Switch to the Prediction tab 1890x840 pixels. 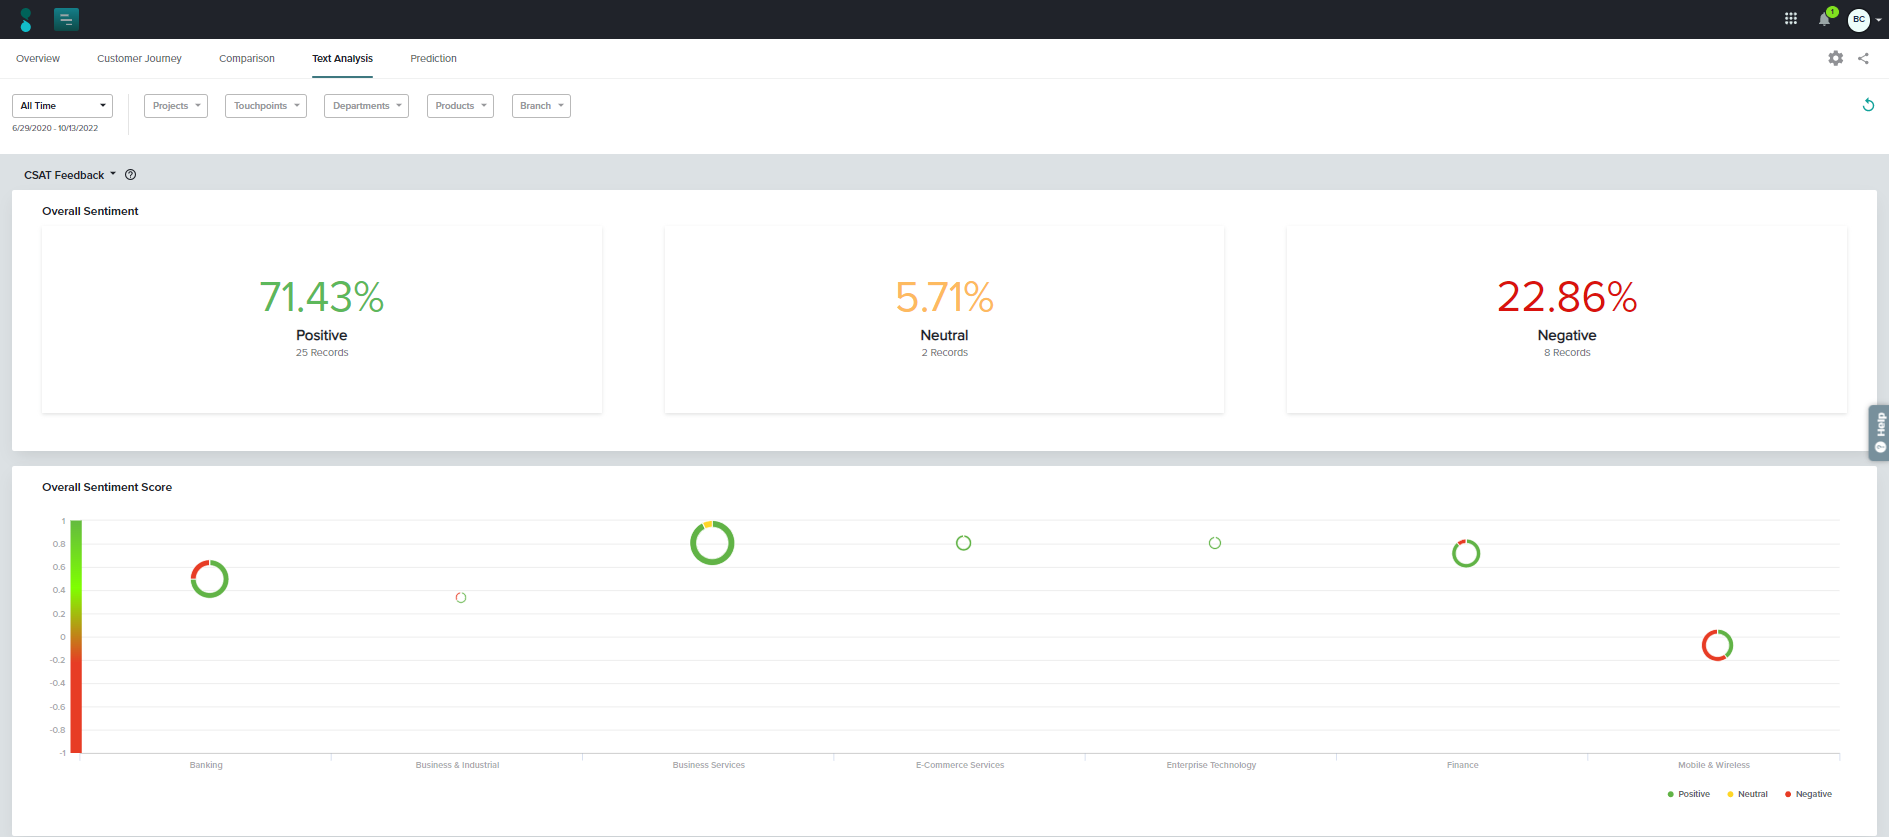pyautogui.click(x=433, y=59)
